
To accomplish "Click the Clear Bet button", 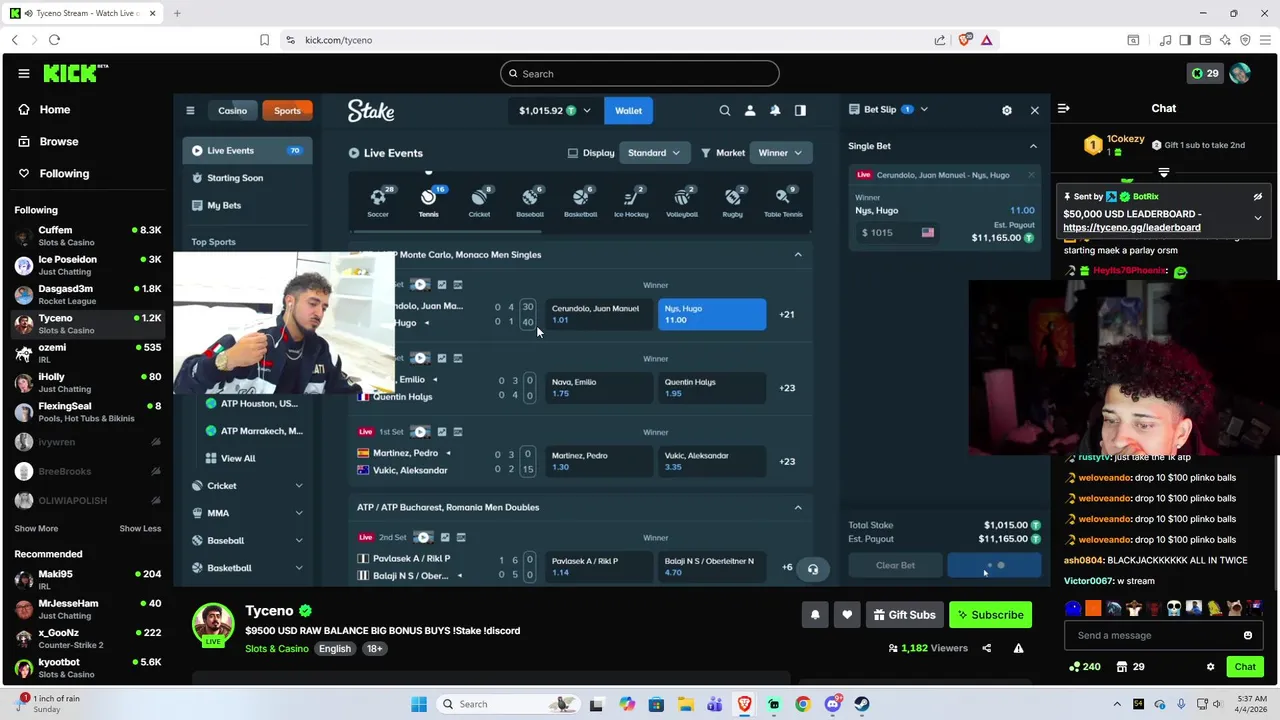I will 895,566.
